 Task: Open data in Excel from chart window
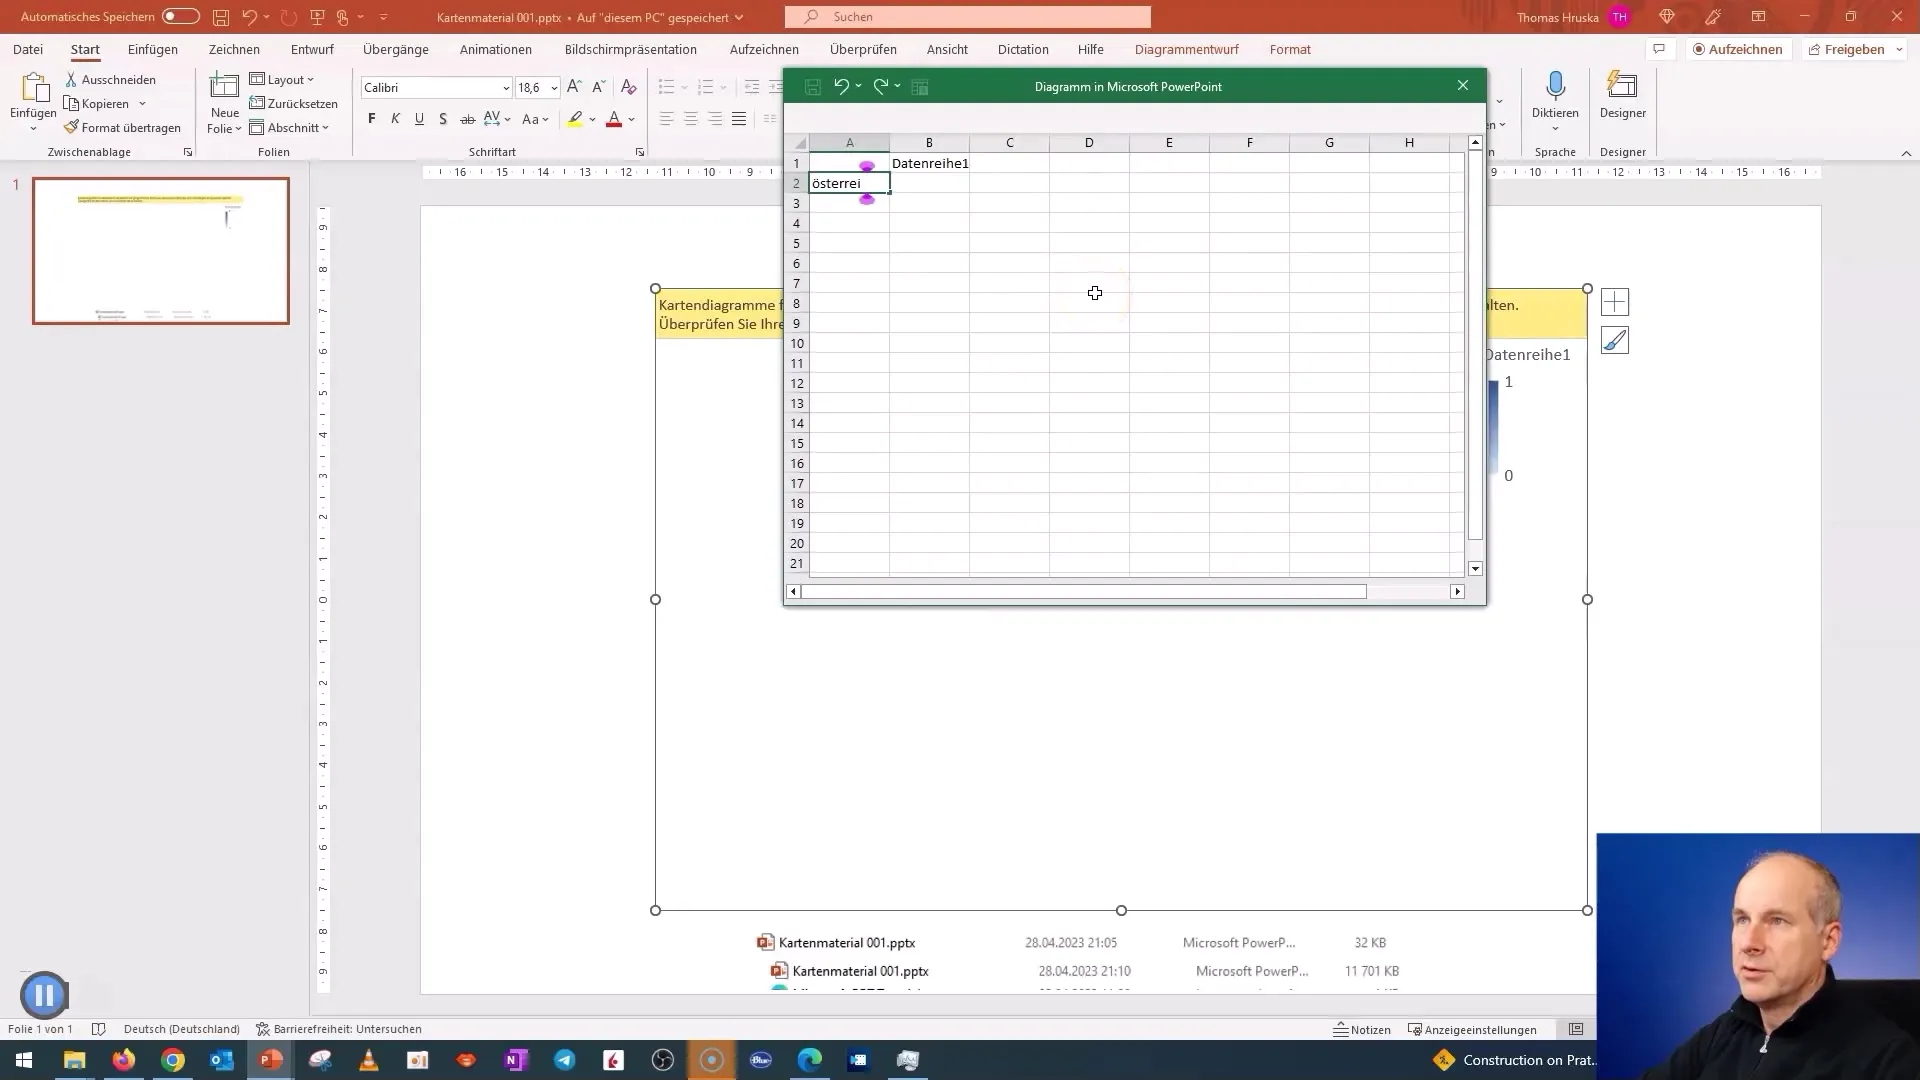920,87
